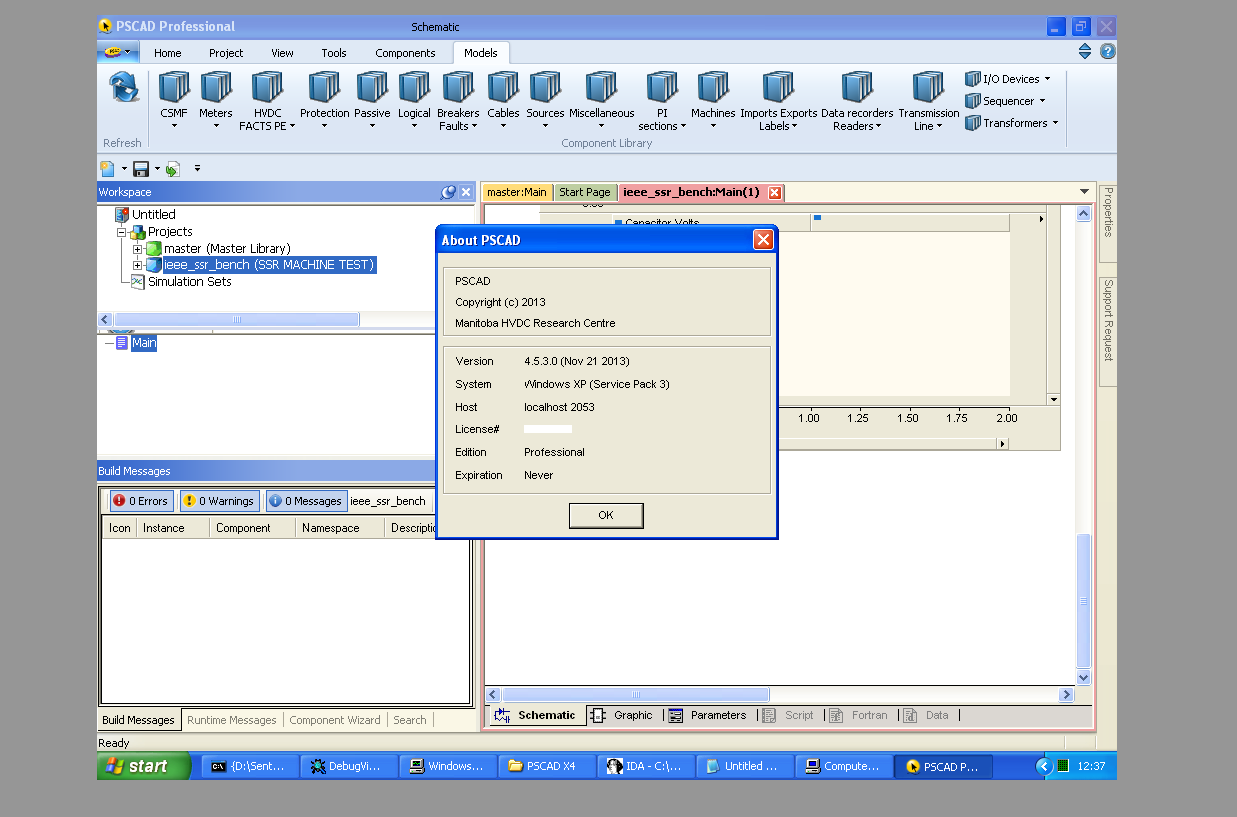This screenshot has height=817, width=1237.
Task: Switch to the Graphic view tab
Action: pos(623,715)
